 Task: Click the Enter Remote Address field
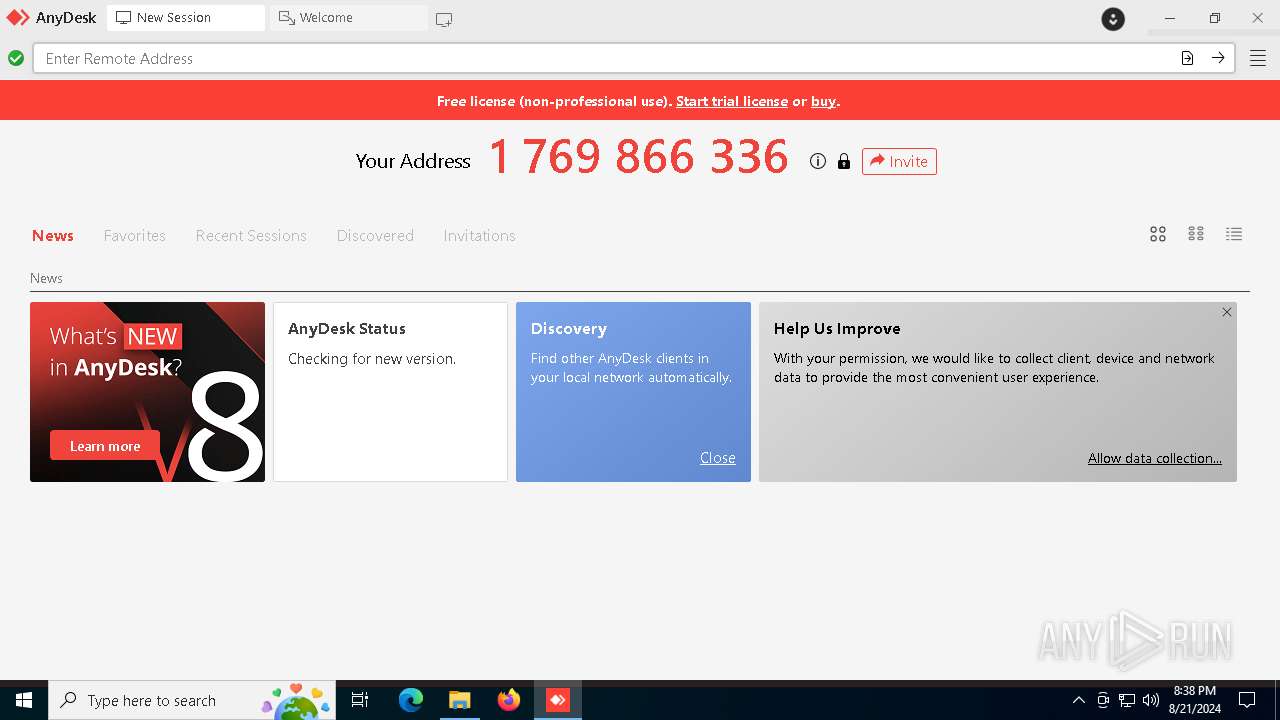(x=606, y=58)
